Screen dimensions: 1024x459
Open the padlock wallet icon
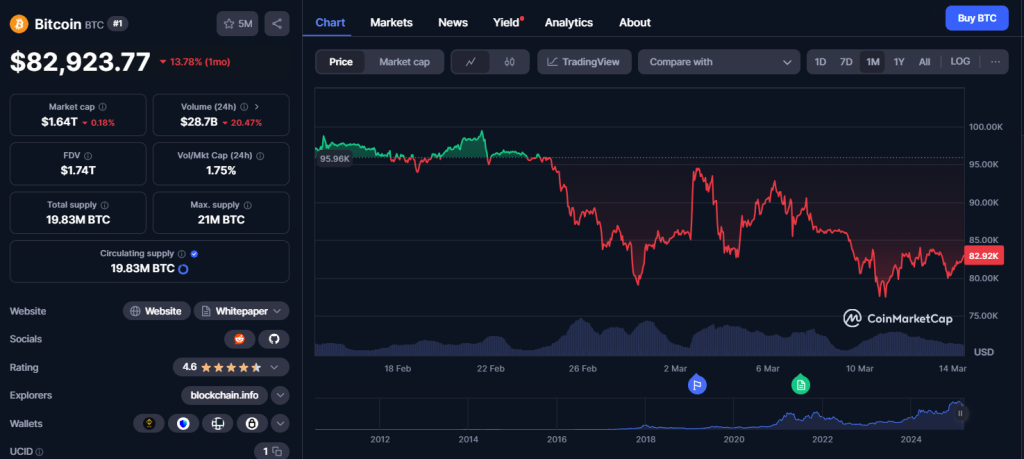click(x=252, y=424)
